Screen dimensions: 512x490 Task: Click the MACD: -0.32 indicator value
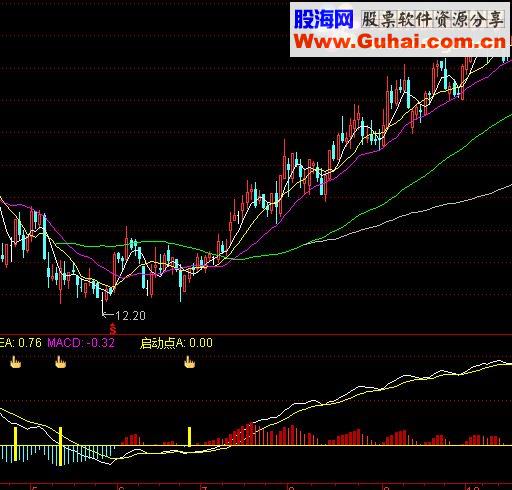point(81,343)
